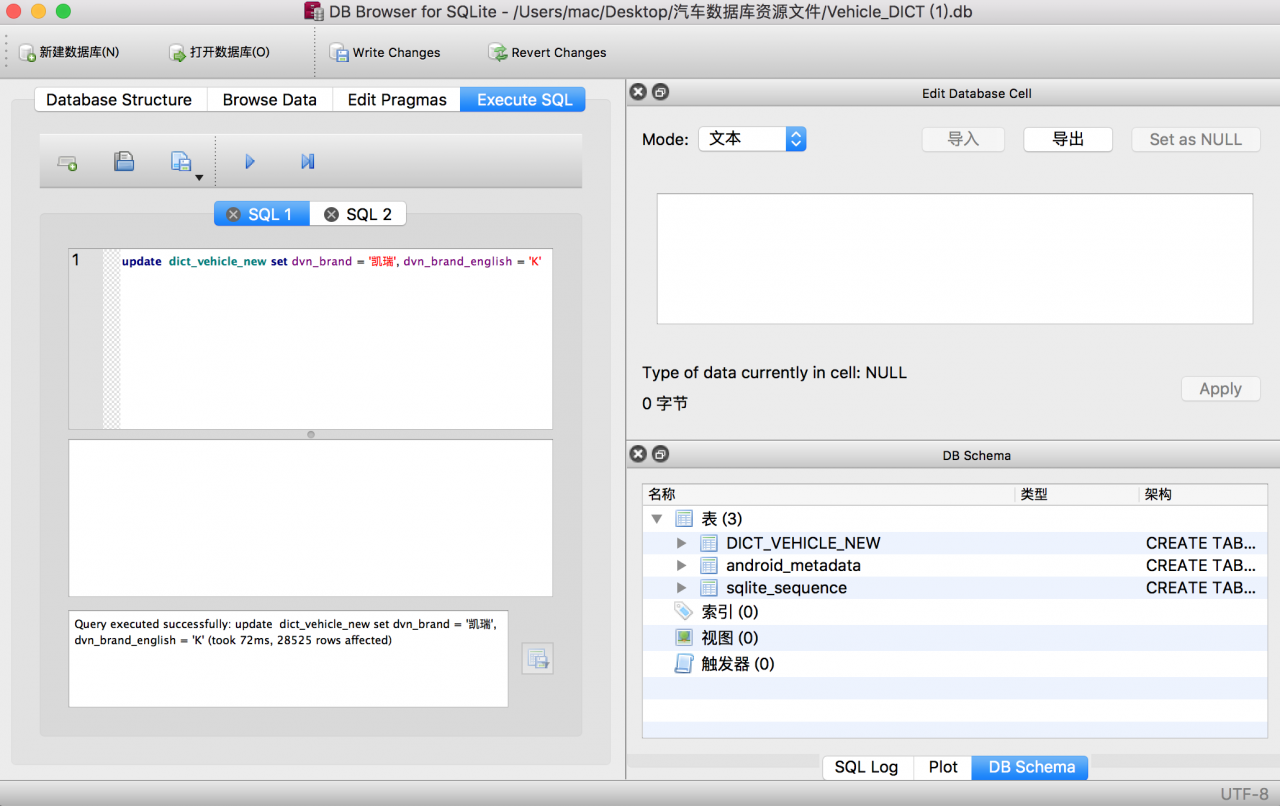Switch to the Browse Data tab
This screenshot has height=806, width=1280.
tap(270, 99)
